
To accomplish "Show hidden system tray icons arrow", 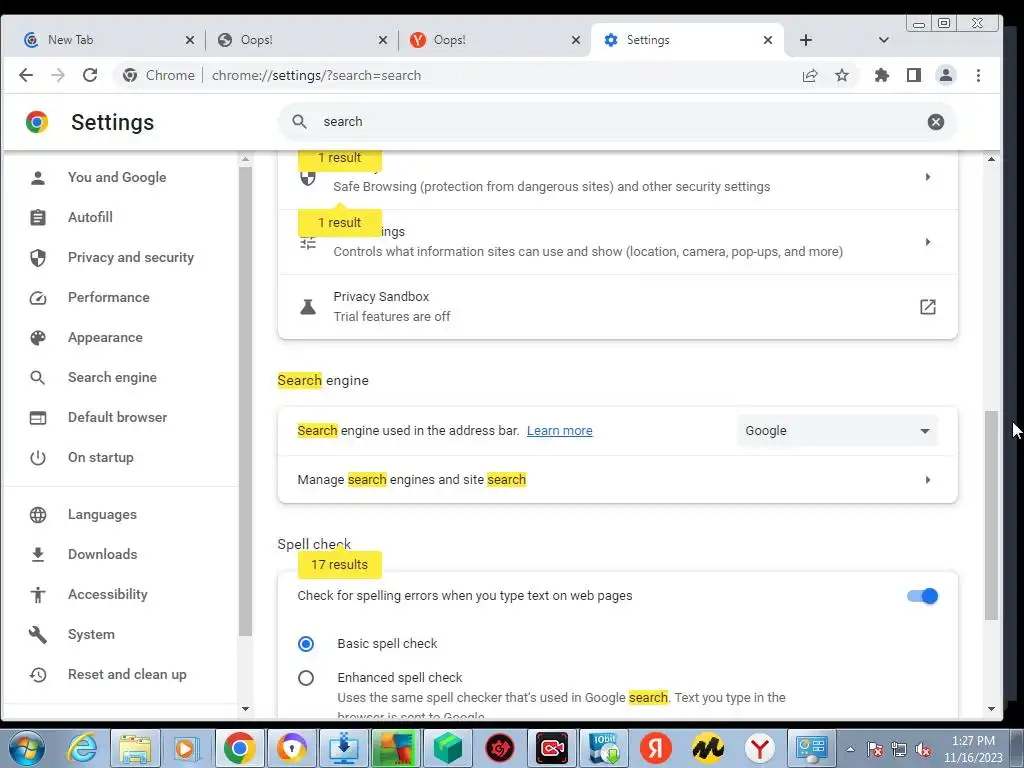I will (850, 750).
